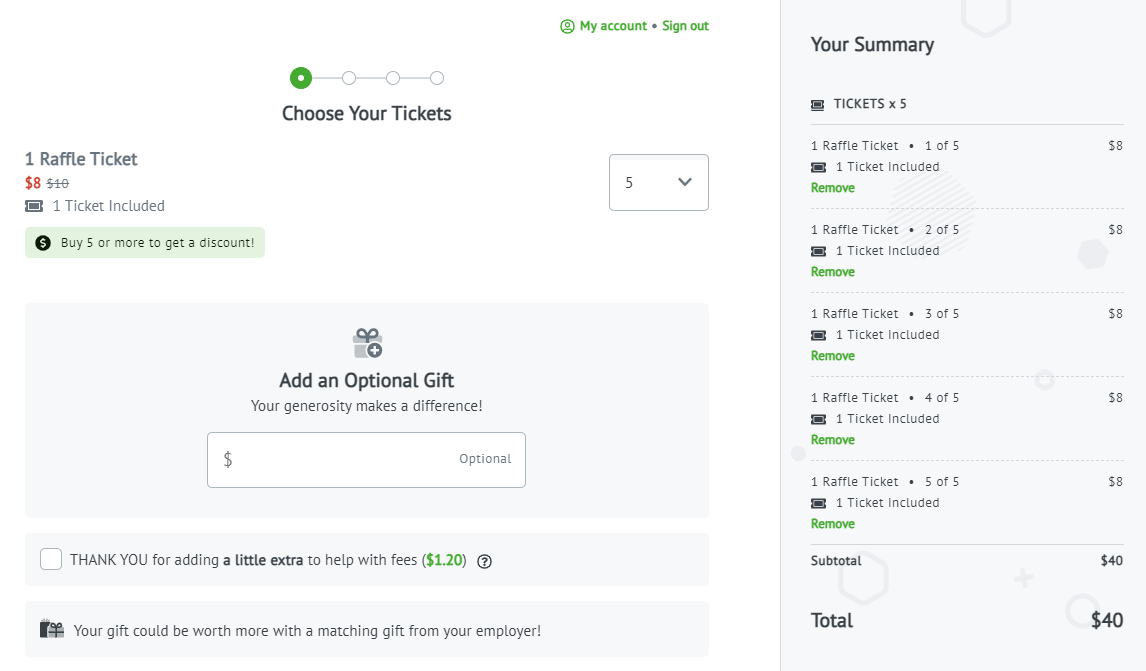This screenshot has height=671, width=1146.
Task: Click the My account user icon
Action: click(x=567, y=26)
